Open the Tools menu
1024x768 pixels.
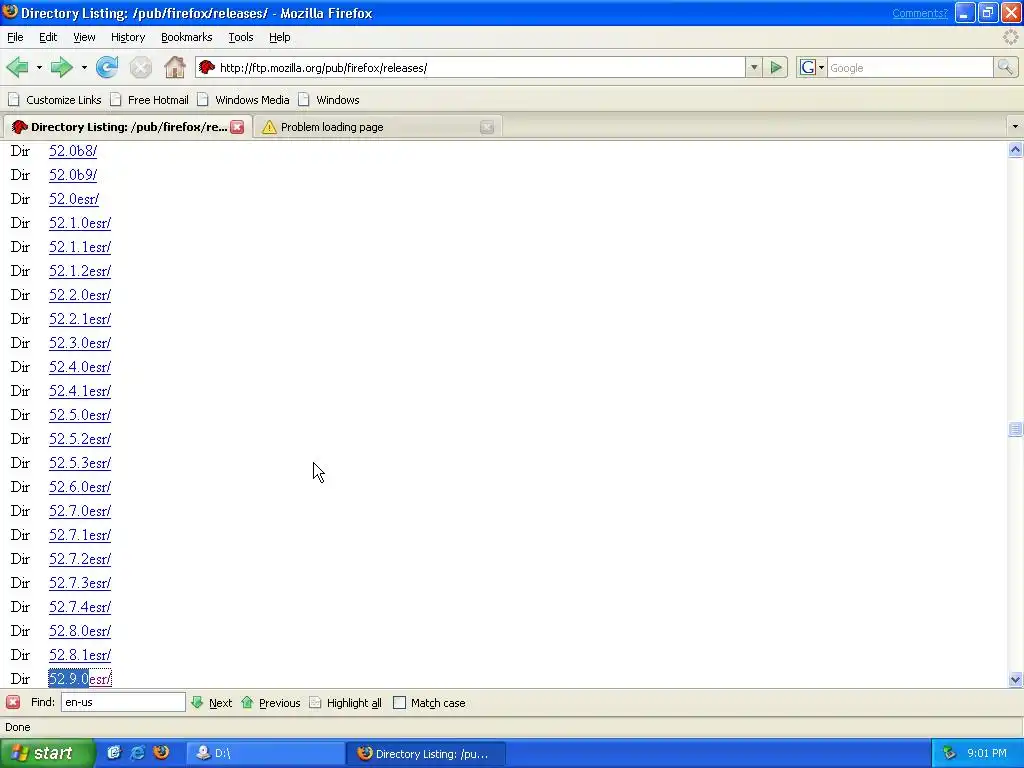click(240, 37)
